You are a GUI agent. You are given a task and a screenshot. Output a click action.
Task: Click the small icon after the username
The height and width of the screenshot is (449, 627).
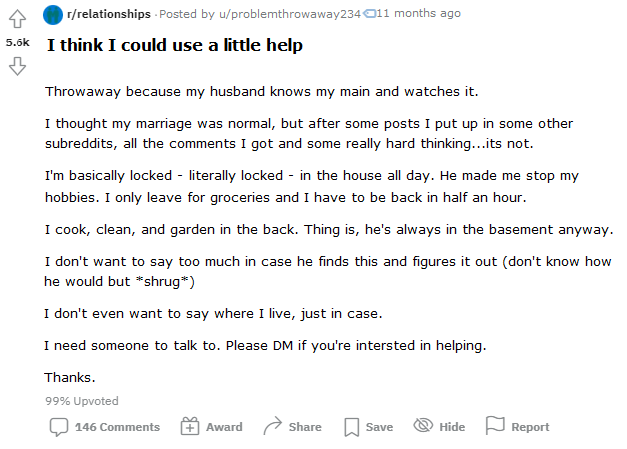(x=369, y=14)
